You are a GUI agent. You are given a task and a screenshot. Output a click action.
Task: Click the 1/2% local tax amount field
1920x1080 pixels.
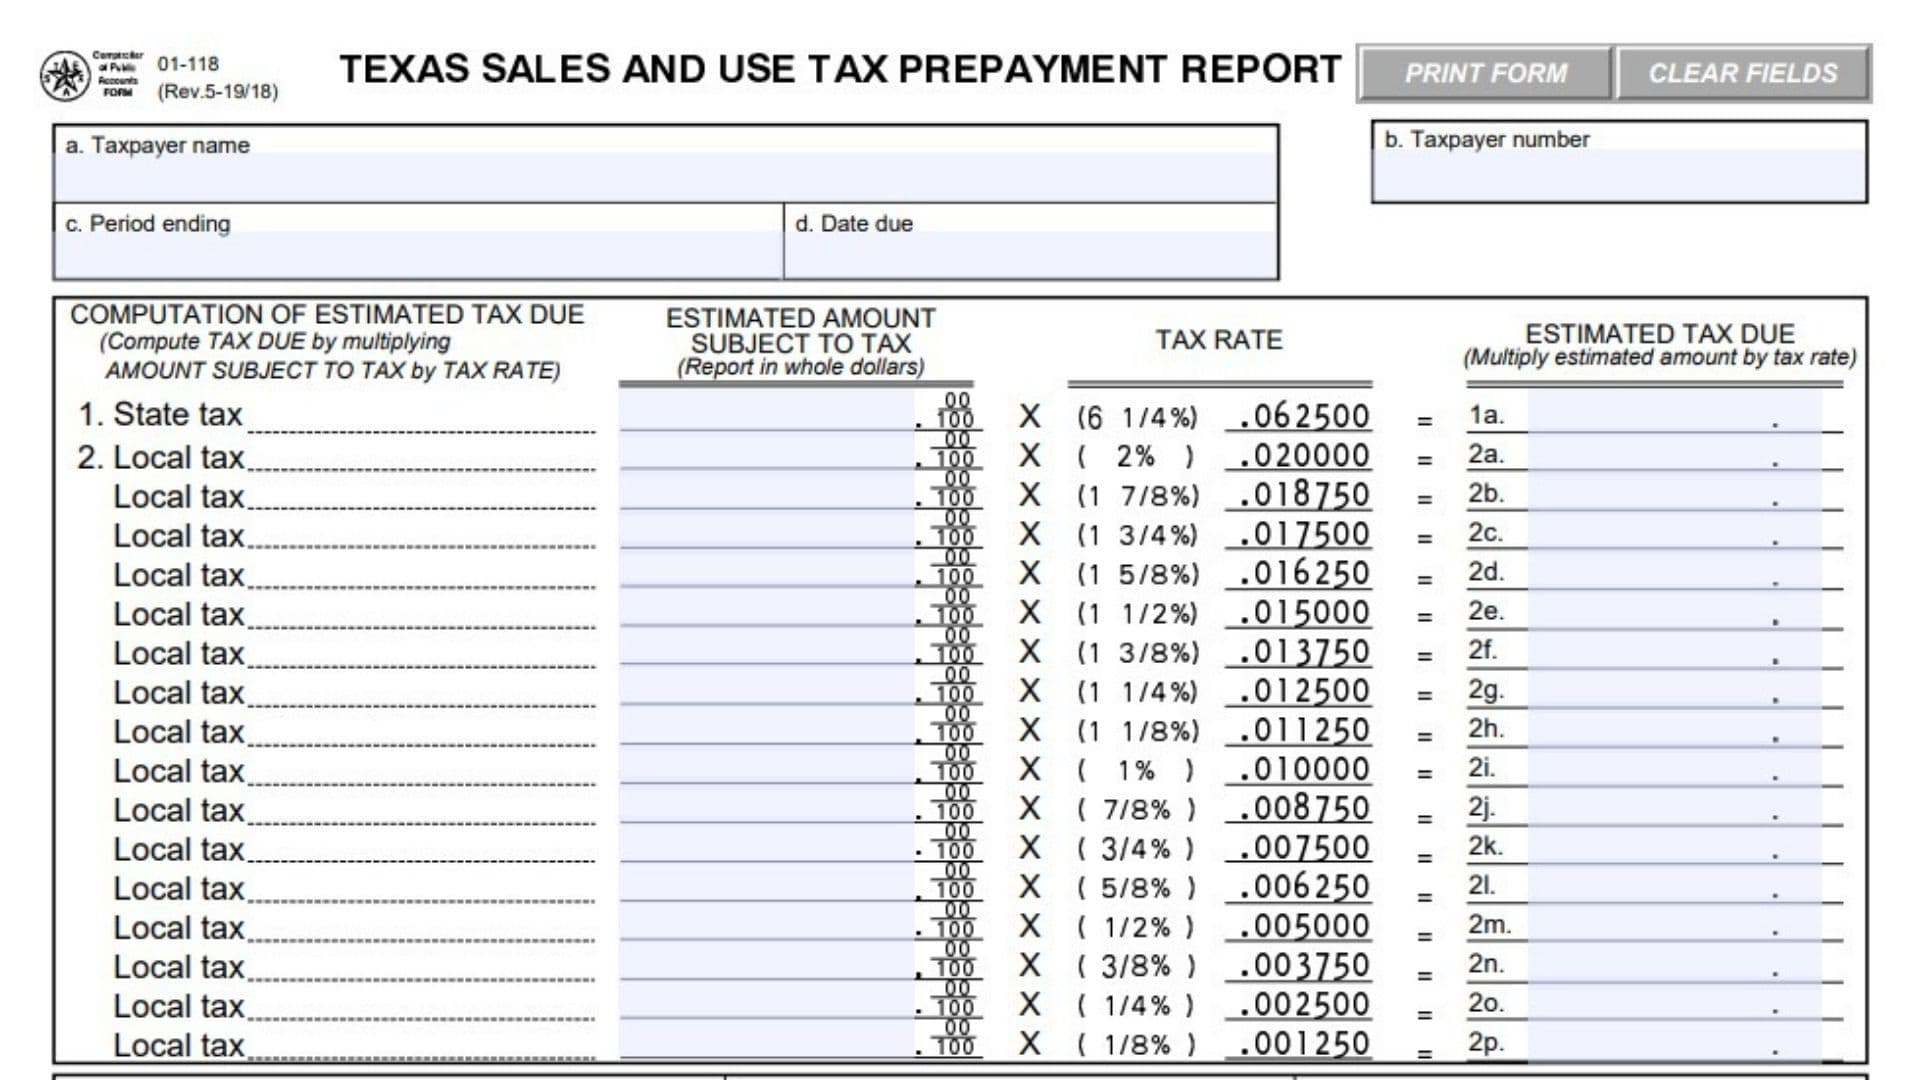[x=767, y=921]
